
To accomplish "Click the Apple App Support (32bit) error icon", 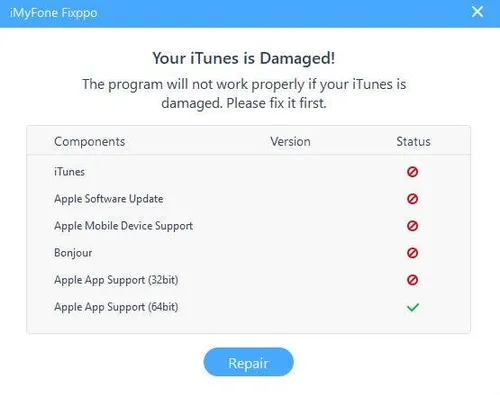I will pos(412,280).
